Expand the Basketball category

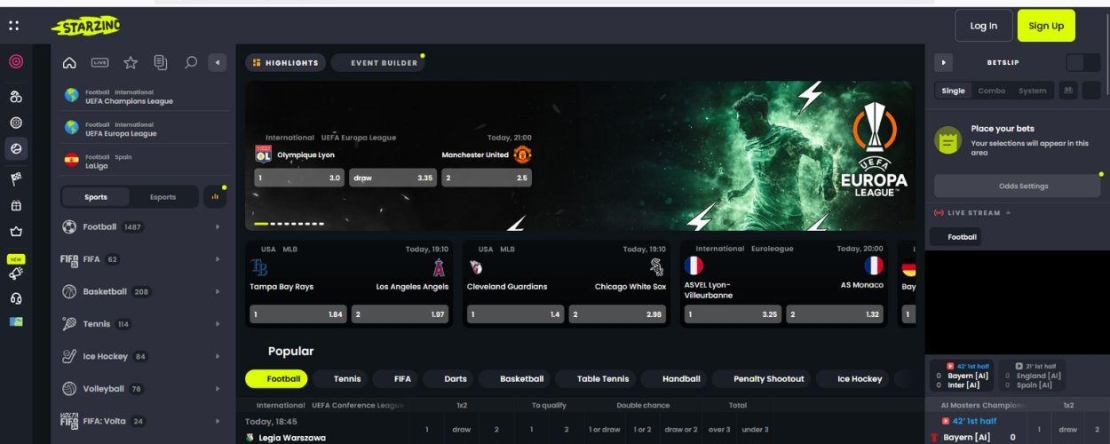(x=217, y=292)
